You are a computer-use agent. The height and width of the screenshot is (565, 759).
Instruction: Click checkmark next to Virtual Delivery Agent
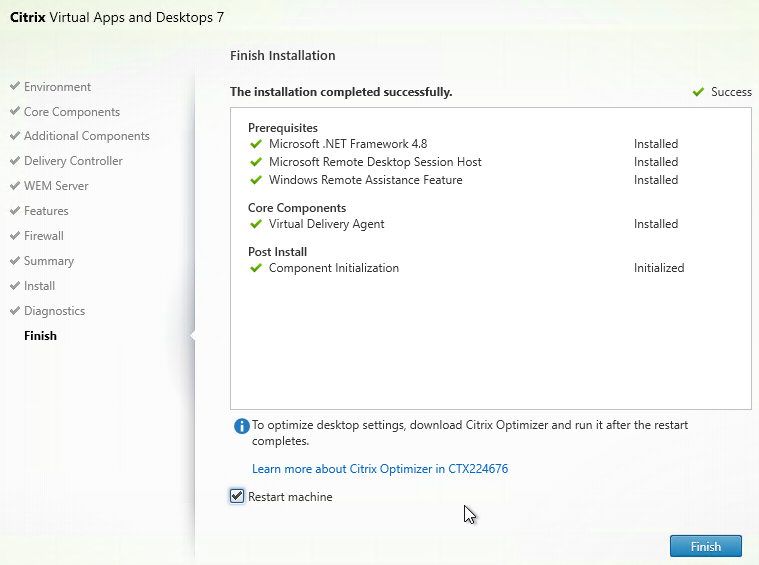(x=256, y=224)
